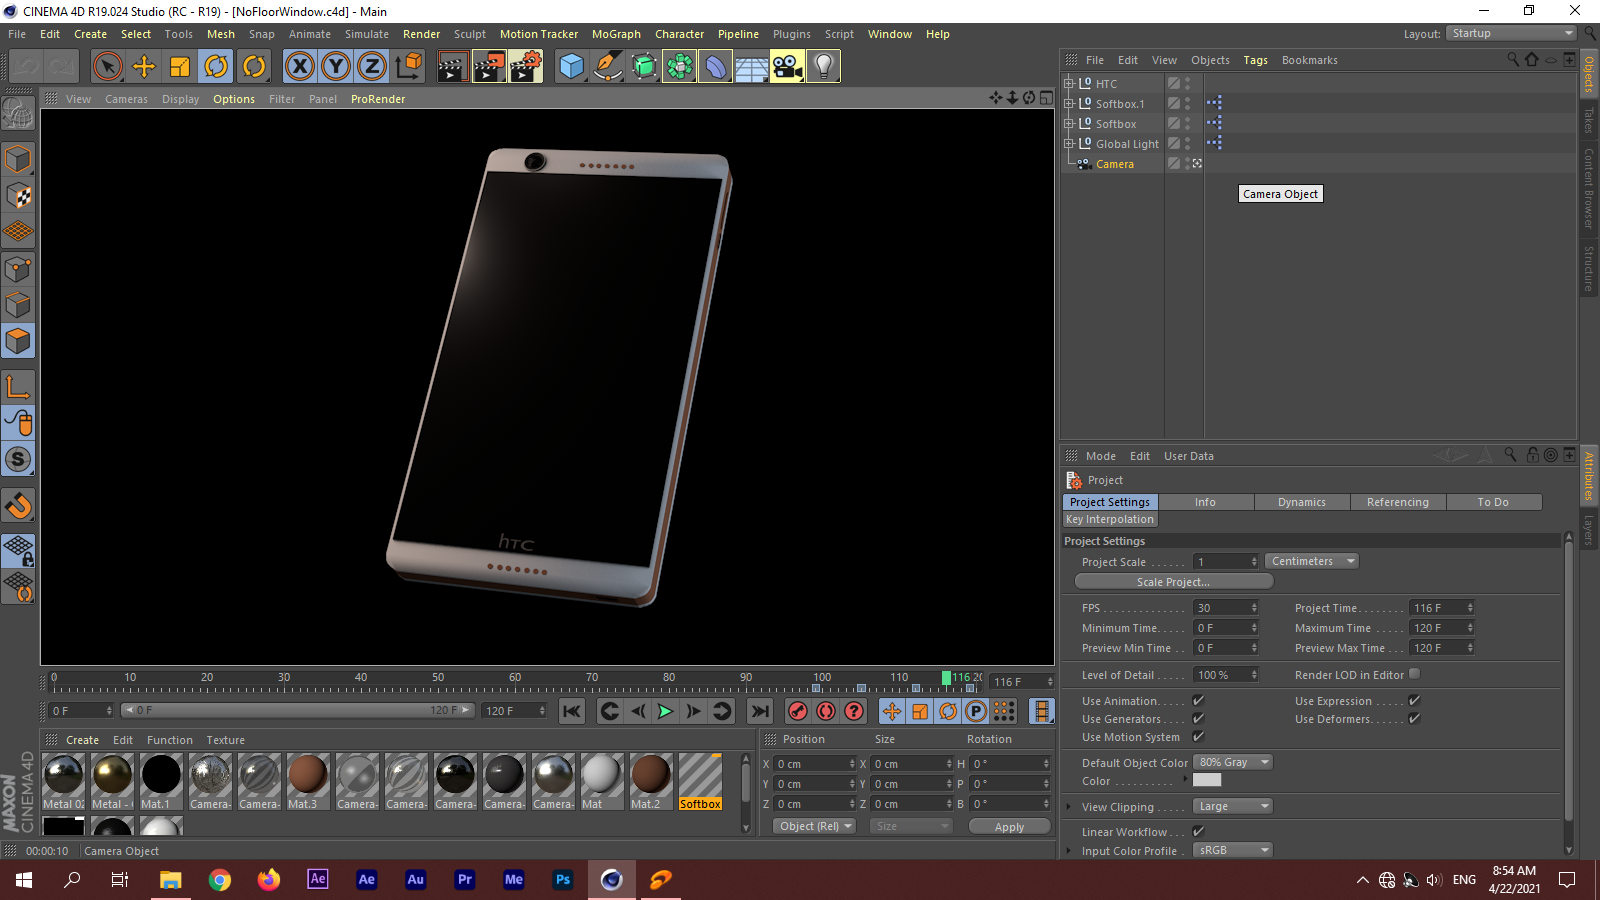Open the Layout Startup dropdown

[x=1512, y=33]
